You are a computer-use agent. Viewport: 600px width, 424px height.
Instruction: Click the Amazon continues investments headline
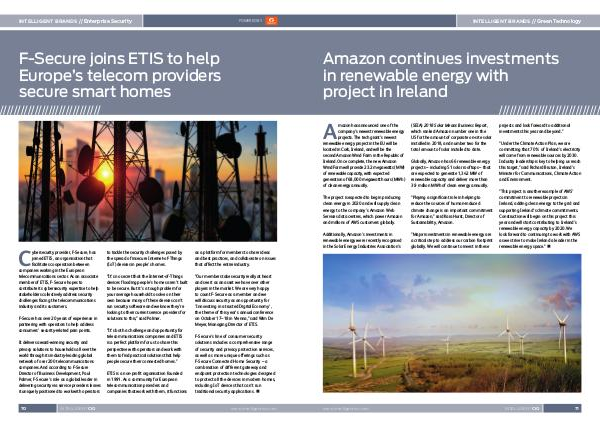[441, 75]
